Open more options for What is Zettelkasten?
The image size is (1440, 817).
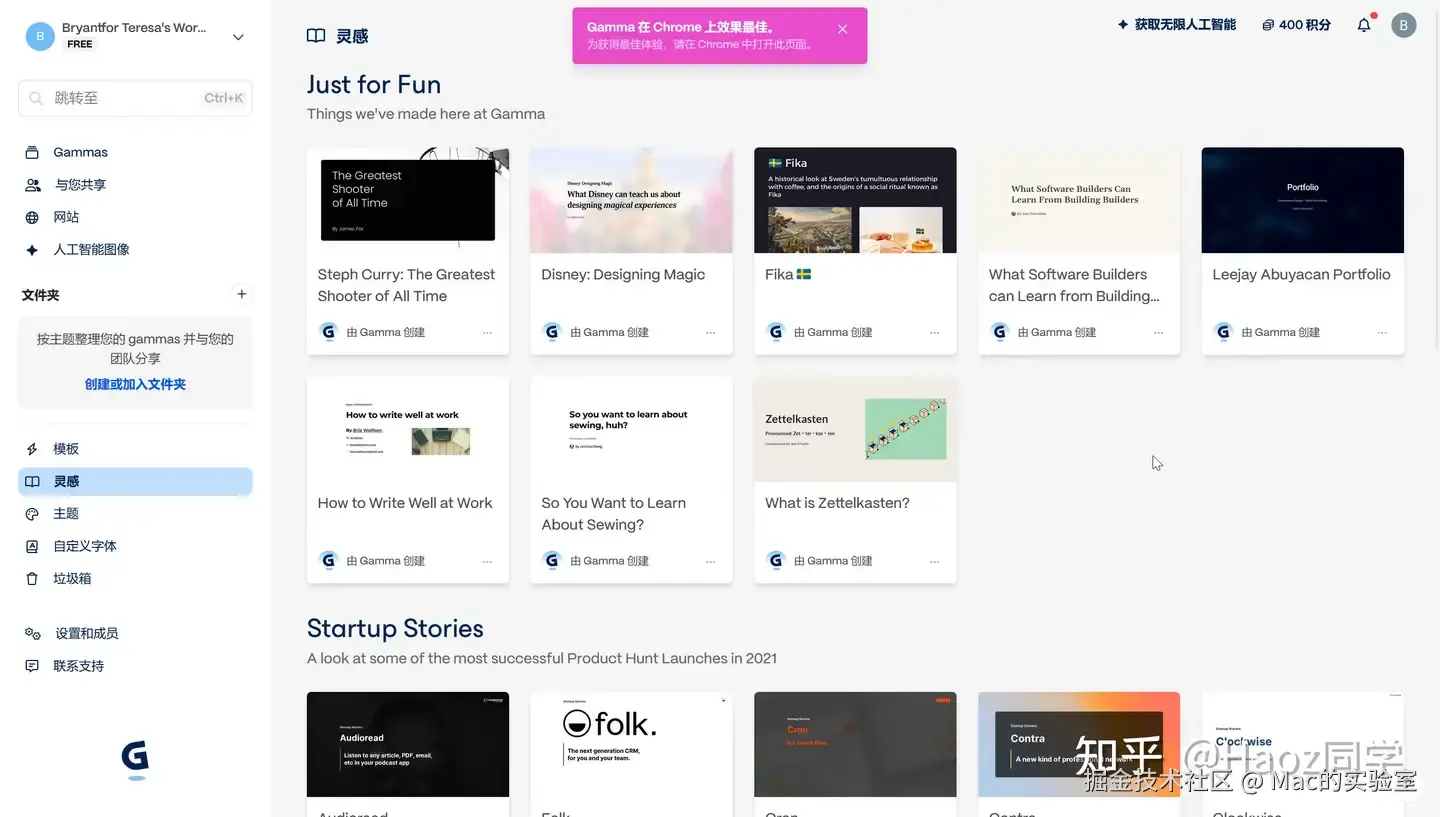(x=934, y=561)
